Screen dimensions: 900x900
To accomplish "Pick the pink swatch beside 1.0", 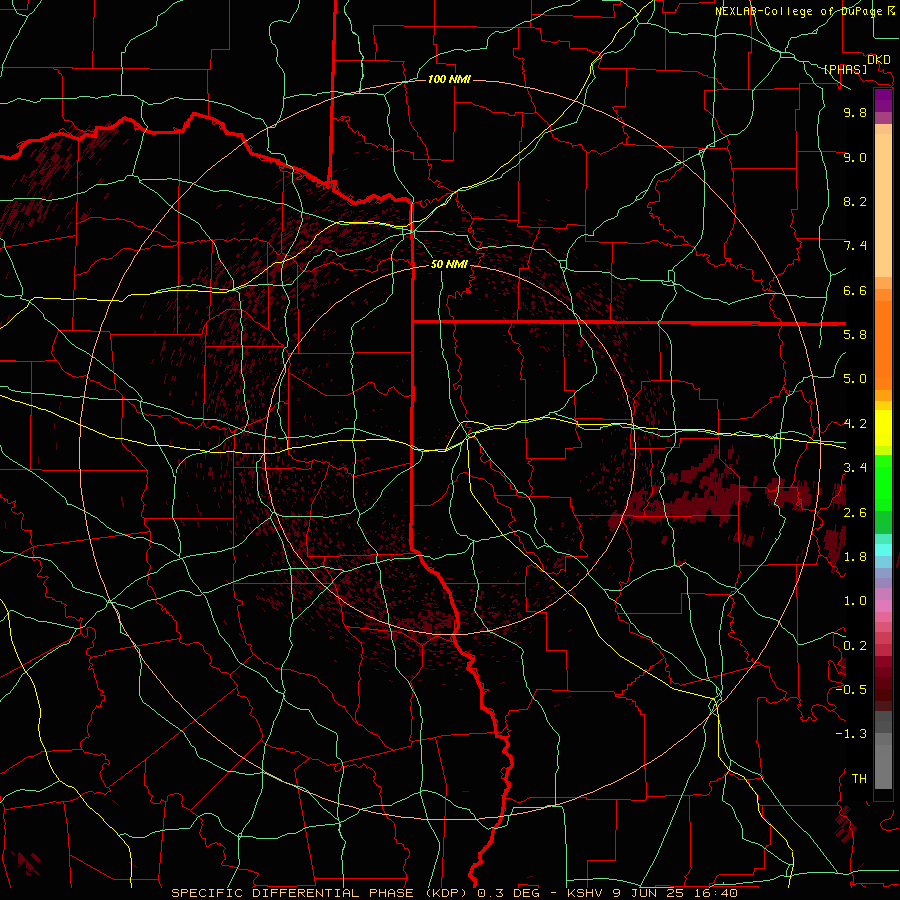I will coord(883,606).
